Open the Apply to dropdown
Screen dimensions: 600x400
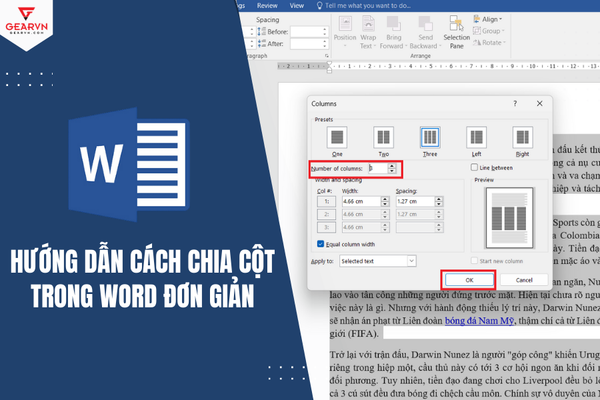click(x=411, y=261)
